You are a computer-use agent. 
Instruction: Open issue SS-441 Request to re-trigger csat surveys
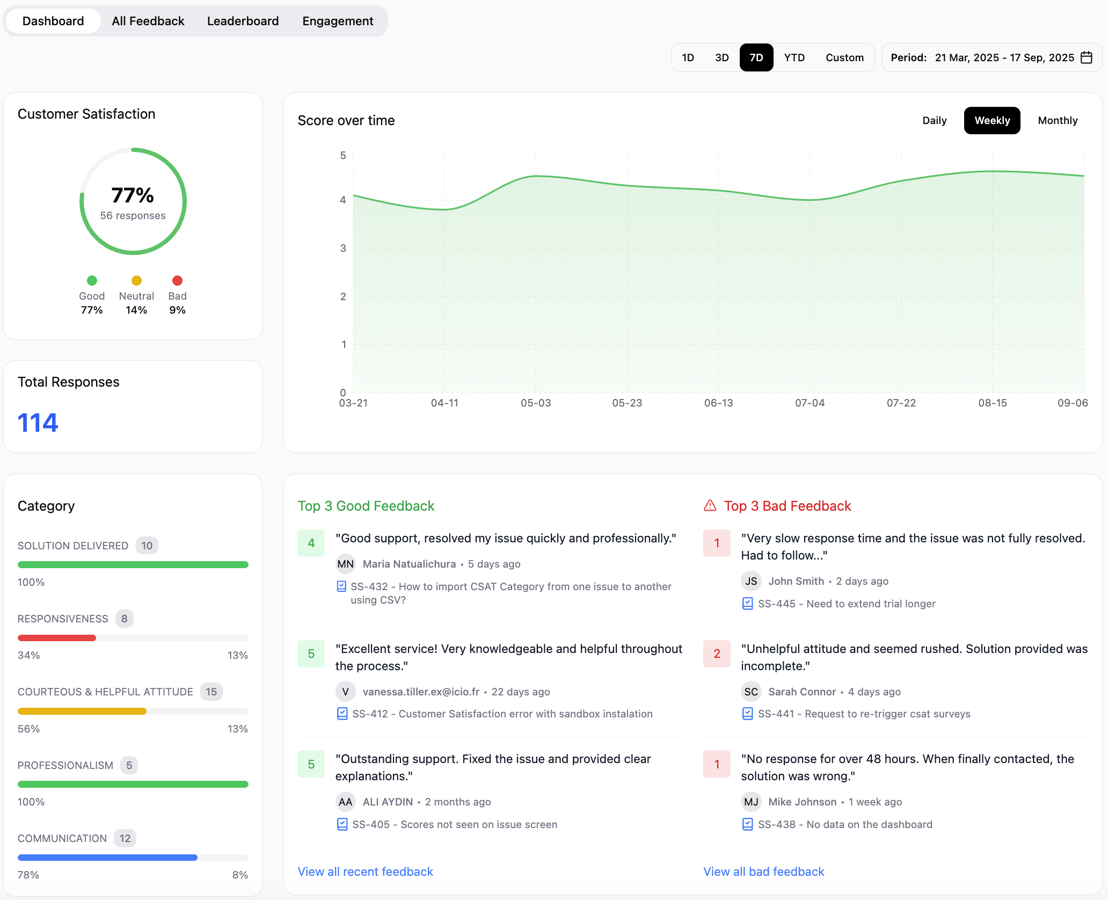coord(864,714)
